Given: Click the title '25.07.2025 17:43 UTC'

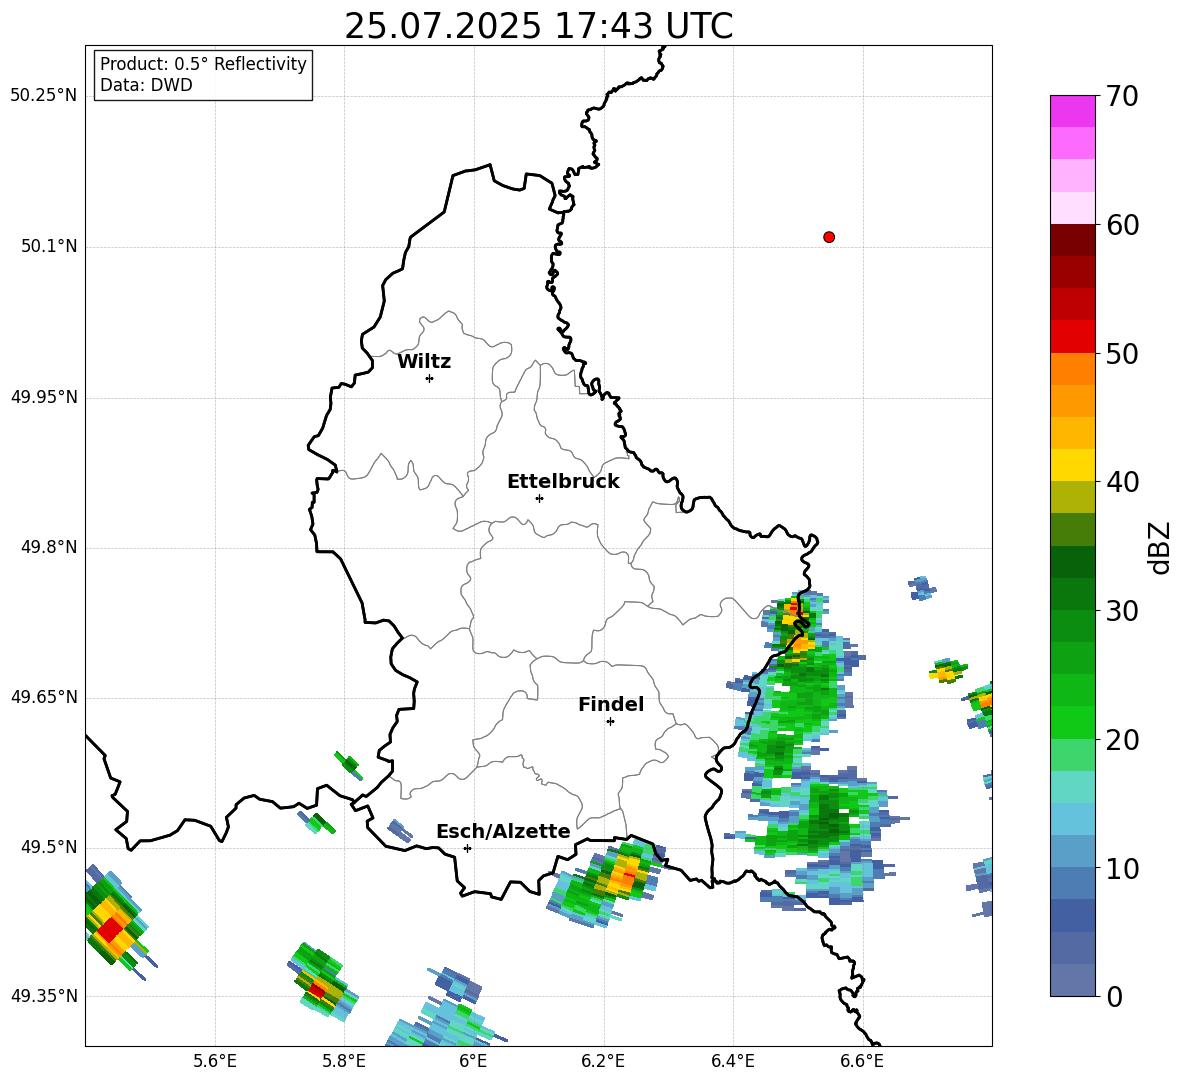Looking at the screenshot, I should [538, 26].
